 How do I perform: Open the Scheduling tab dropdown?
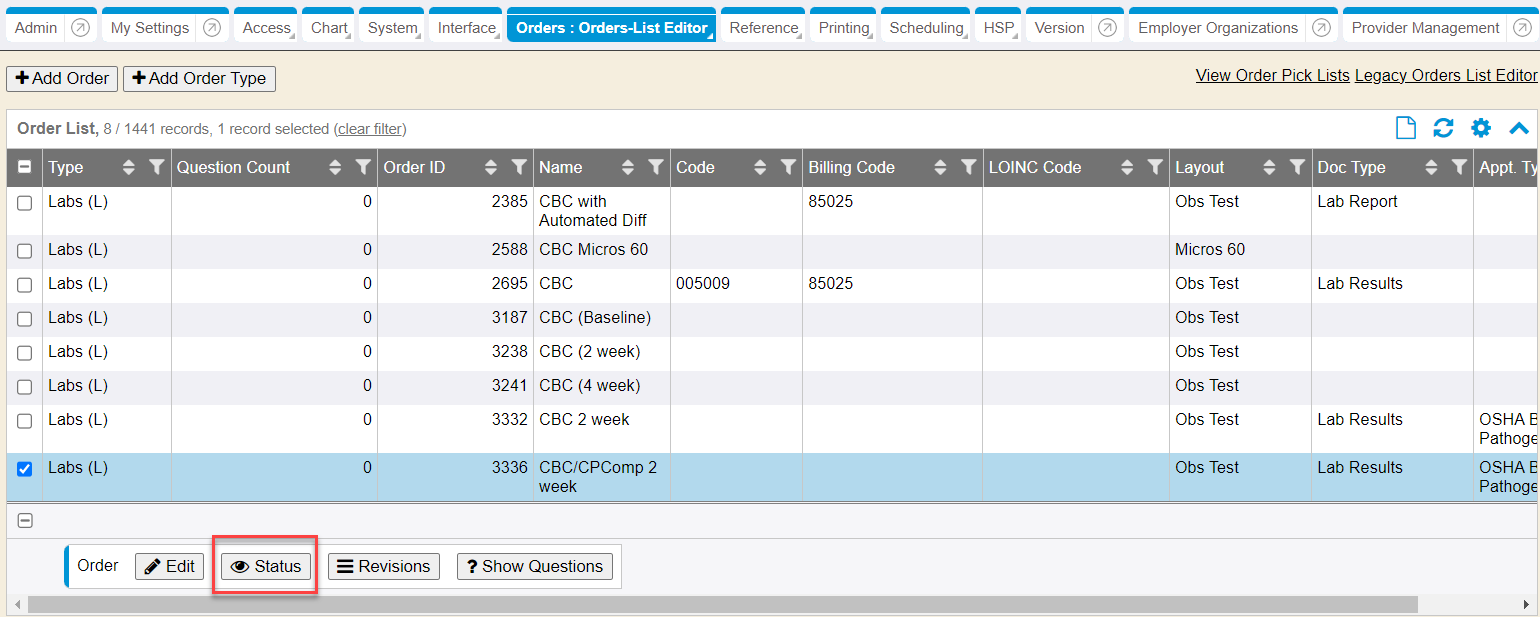pyautogui.click(x=926, y=28)
